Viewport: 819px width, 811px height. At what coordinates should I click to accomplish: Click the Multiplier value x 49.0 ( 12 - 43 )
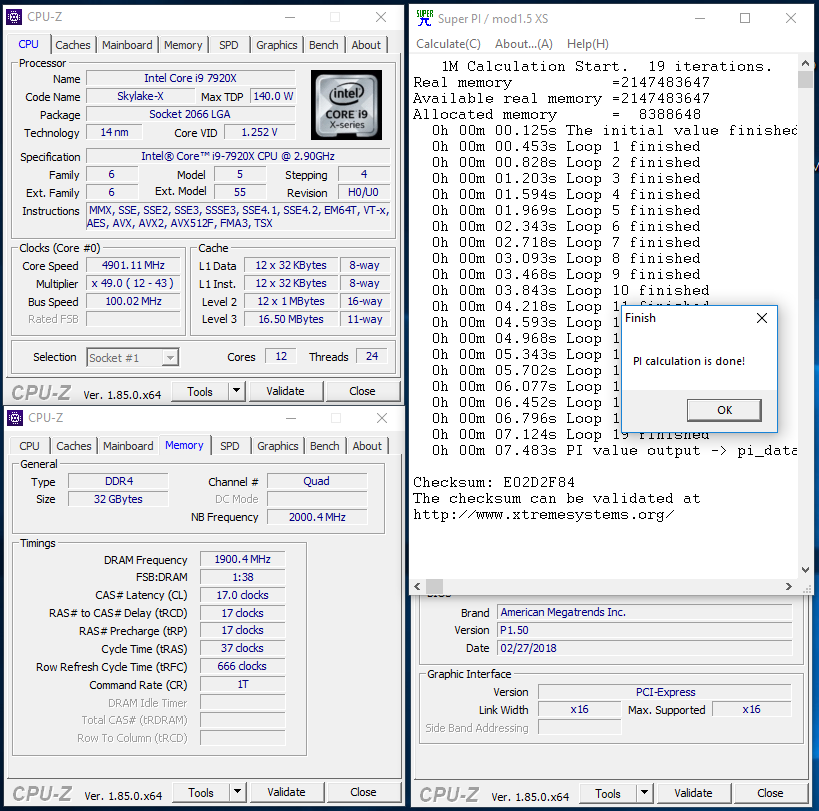click(133, 284)
